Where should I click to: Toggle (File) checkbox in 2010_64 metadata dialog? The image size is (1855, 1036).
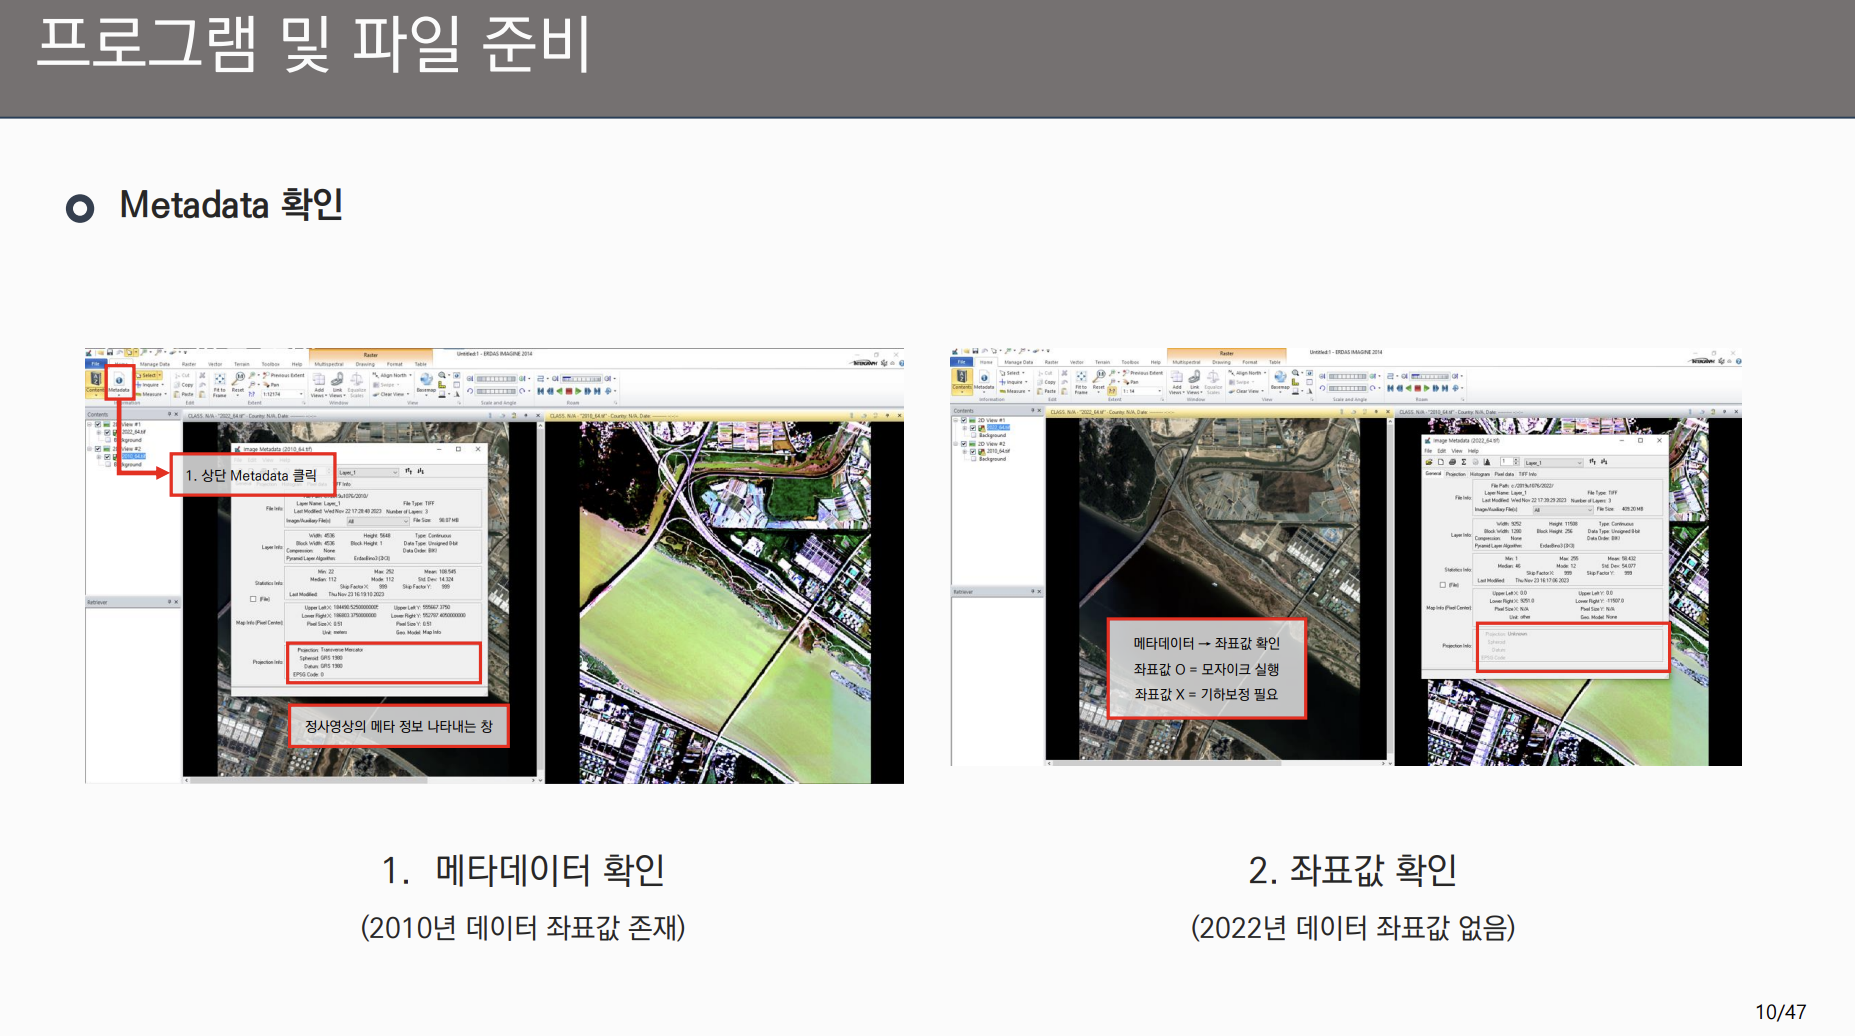pos(253,599)
